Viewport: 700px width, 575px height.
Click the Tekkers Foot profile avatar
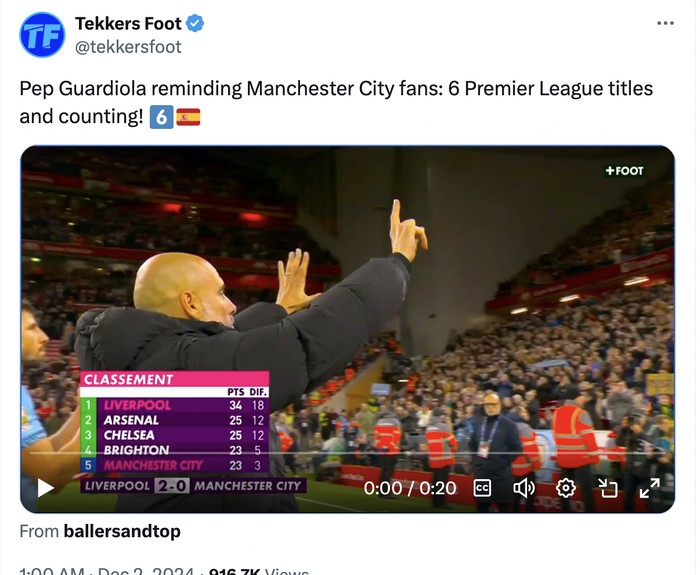(42, 35)
